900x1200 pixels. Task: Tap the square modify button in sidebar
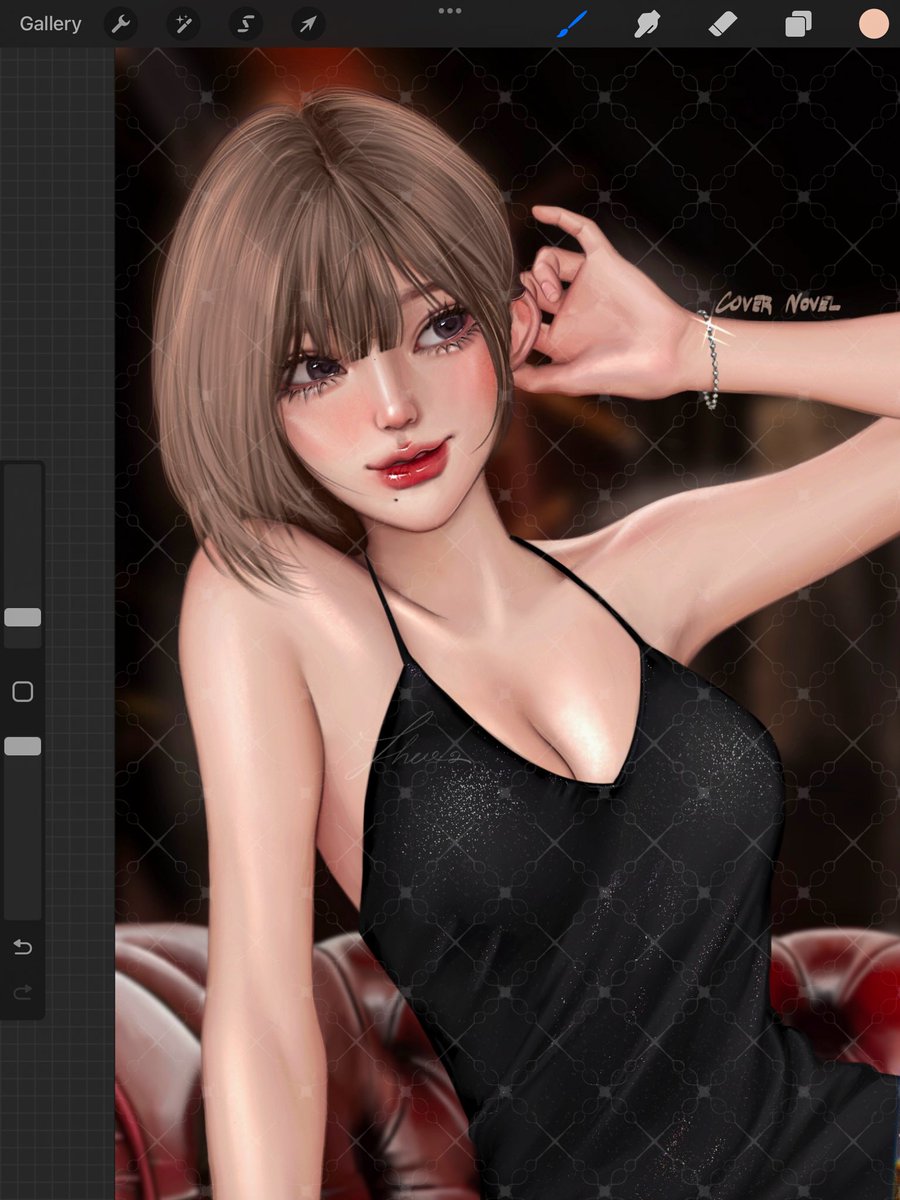pyautogui.click(x=22, y=692)
